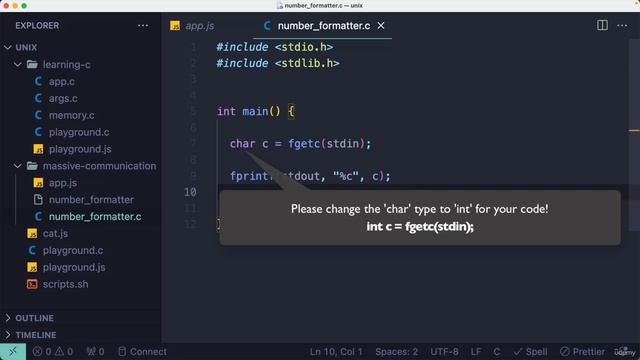
Task: Click the JS icon beside cat.js
Action: tap(32, 233)
